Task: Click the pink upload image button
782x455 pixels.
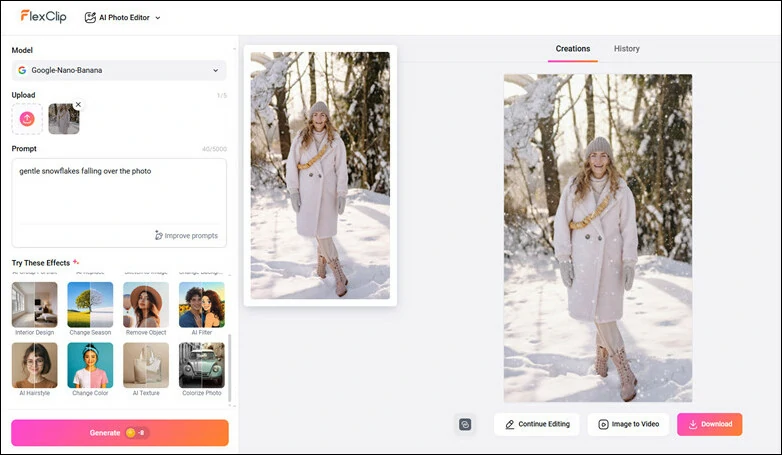Action: tap(27, 119)
